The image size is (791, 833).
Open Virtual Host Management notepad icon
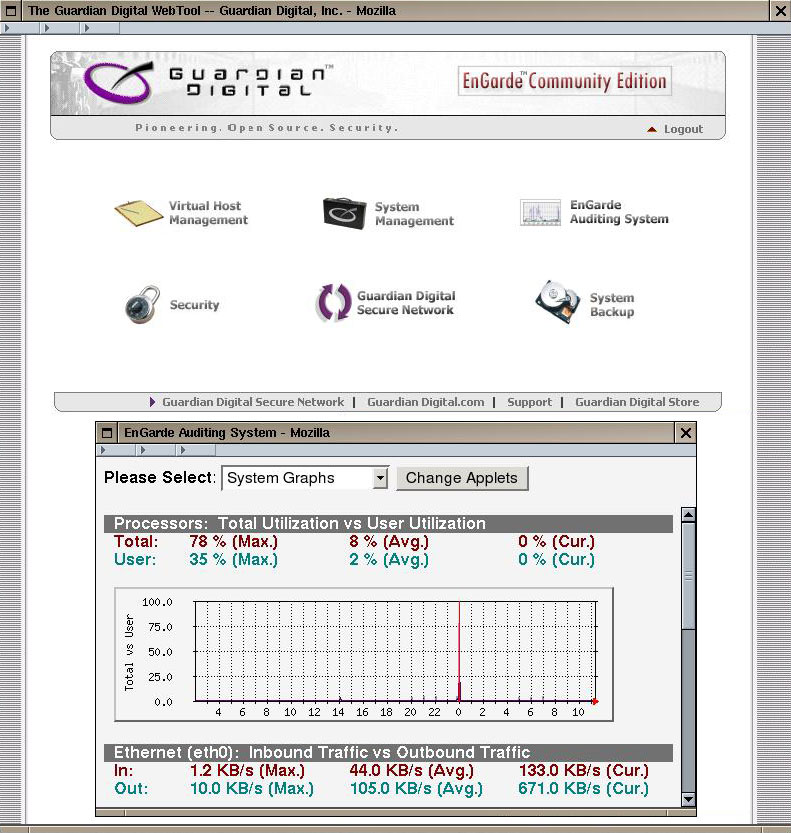coord(138,213)
